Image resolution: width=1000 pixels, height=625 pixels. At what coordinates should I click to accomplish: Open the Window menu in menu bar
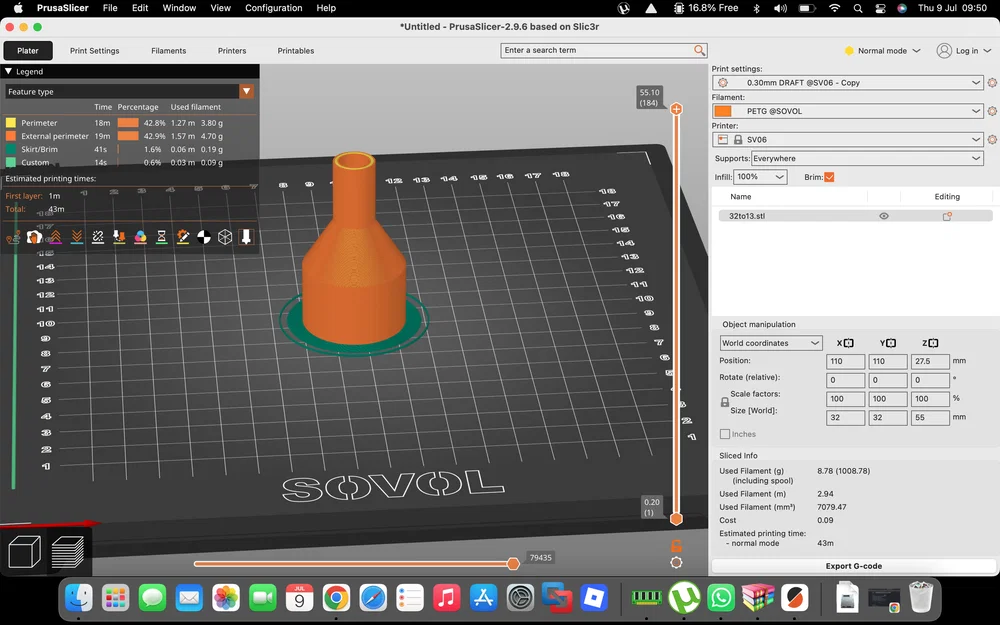(x=179, y=8)
